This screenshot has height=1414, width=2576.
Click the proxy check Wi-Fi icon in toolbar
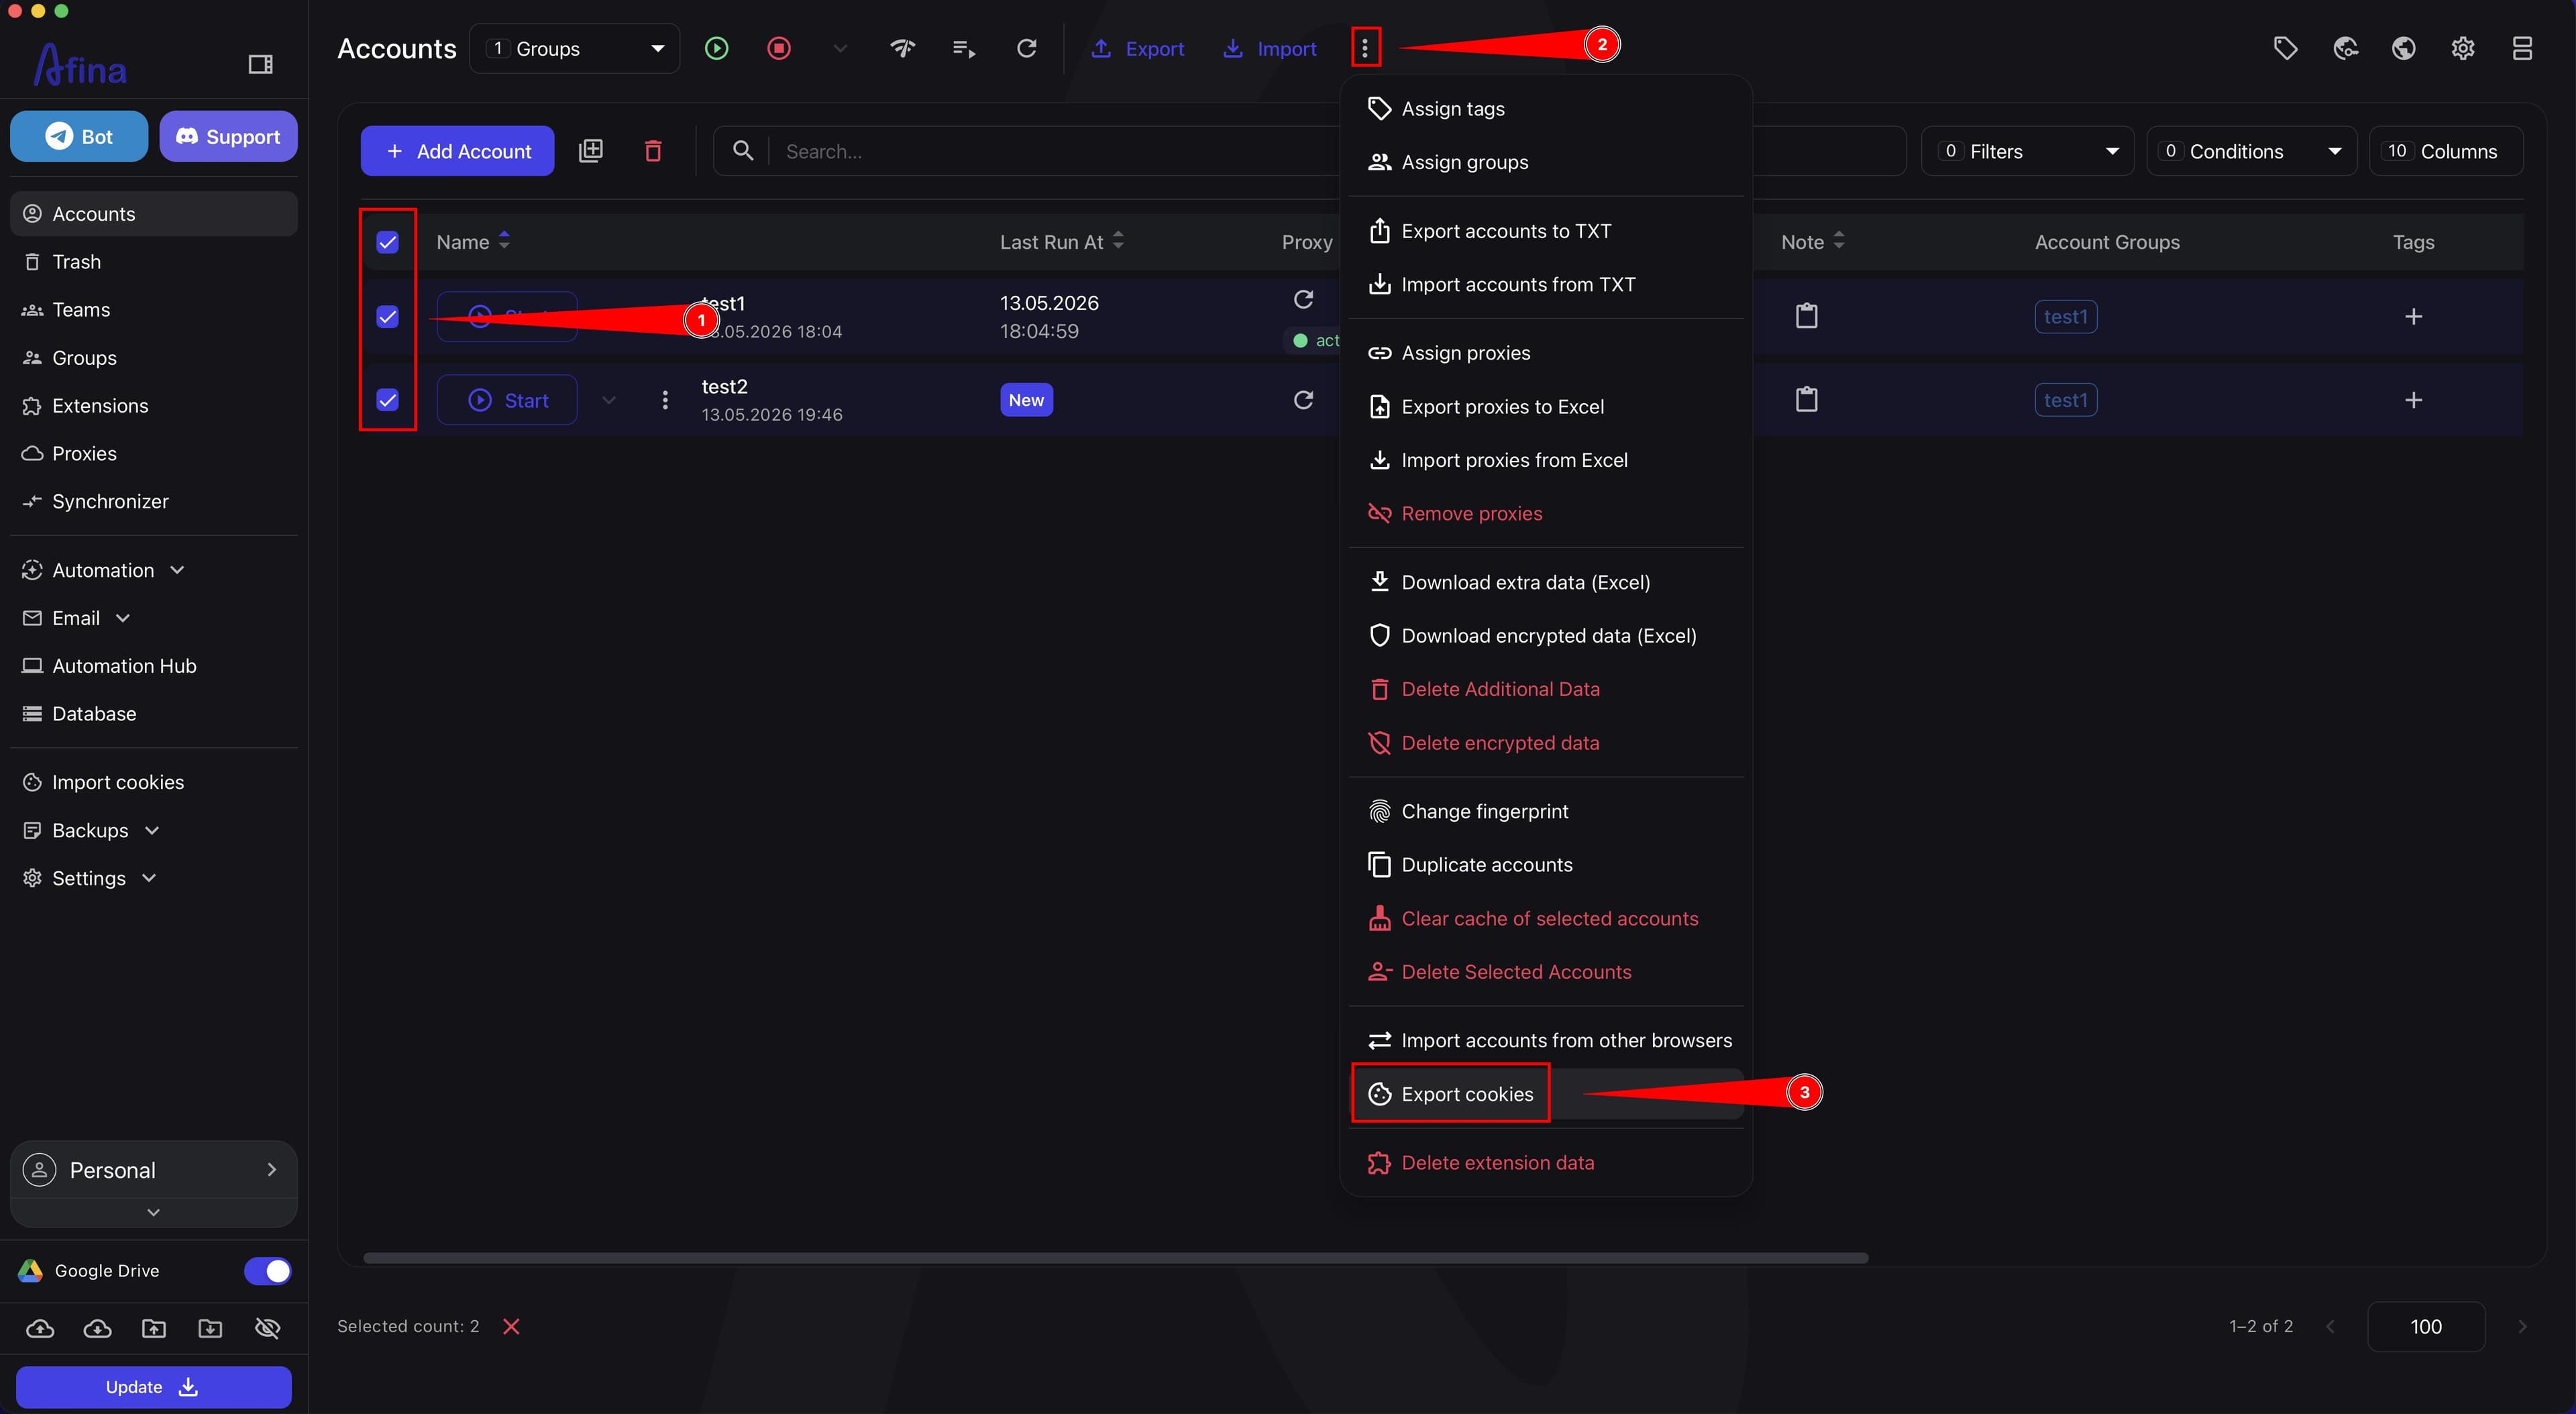pyautogui.click(x=903, y=48)
